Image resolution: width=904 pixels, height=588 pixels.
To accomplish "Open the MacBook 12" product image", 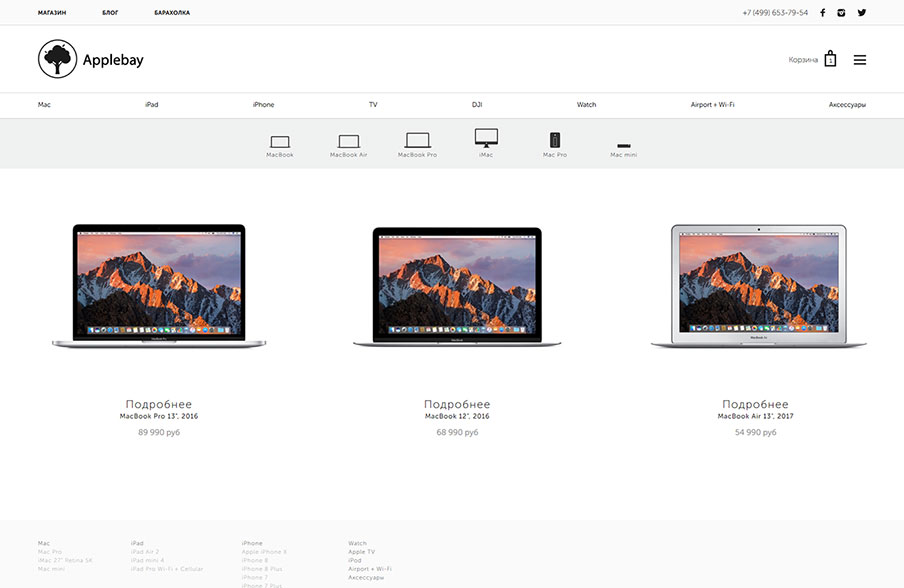I will pyautogui.click(x=457, y=287).
